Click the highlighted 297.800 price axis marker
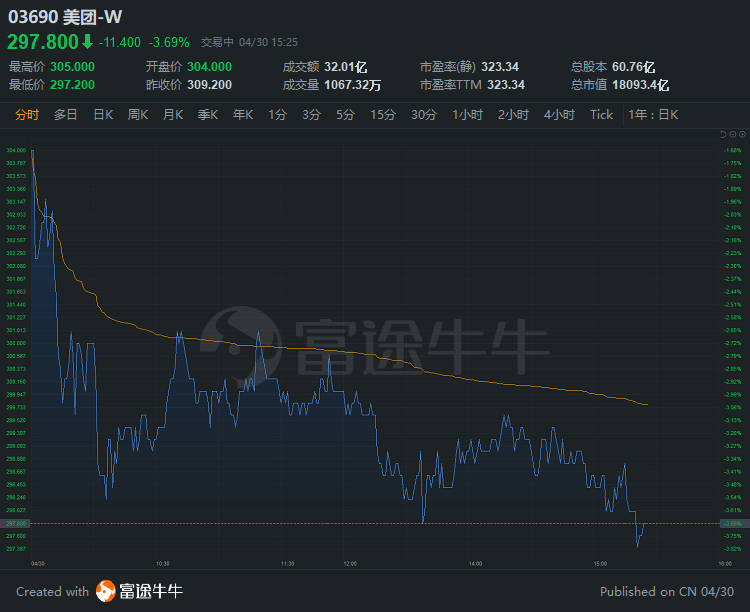The image size is (750, 612). 15,523
